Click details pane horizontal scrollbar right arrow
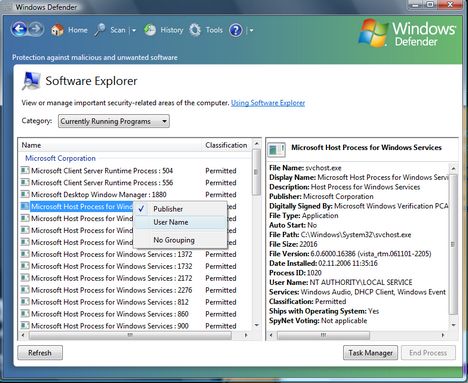468x383 pixels. pyautogui.click(x=443, y=335)
